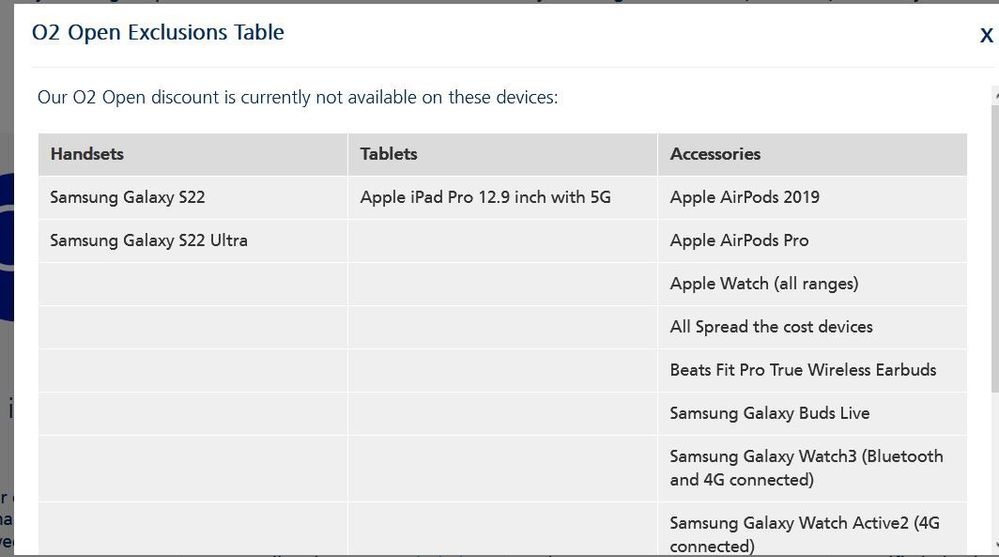
Task: Click the scrollbar up arrow
Action: (996, 96)
